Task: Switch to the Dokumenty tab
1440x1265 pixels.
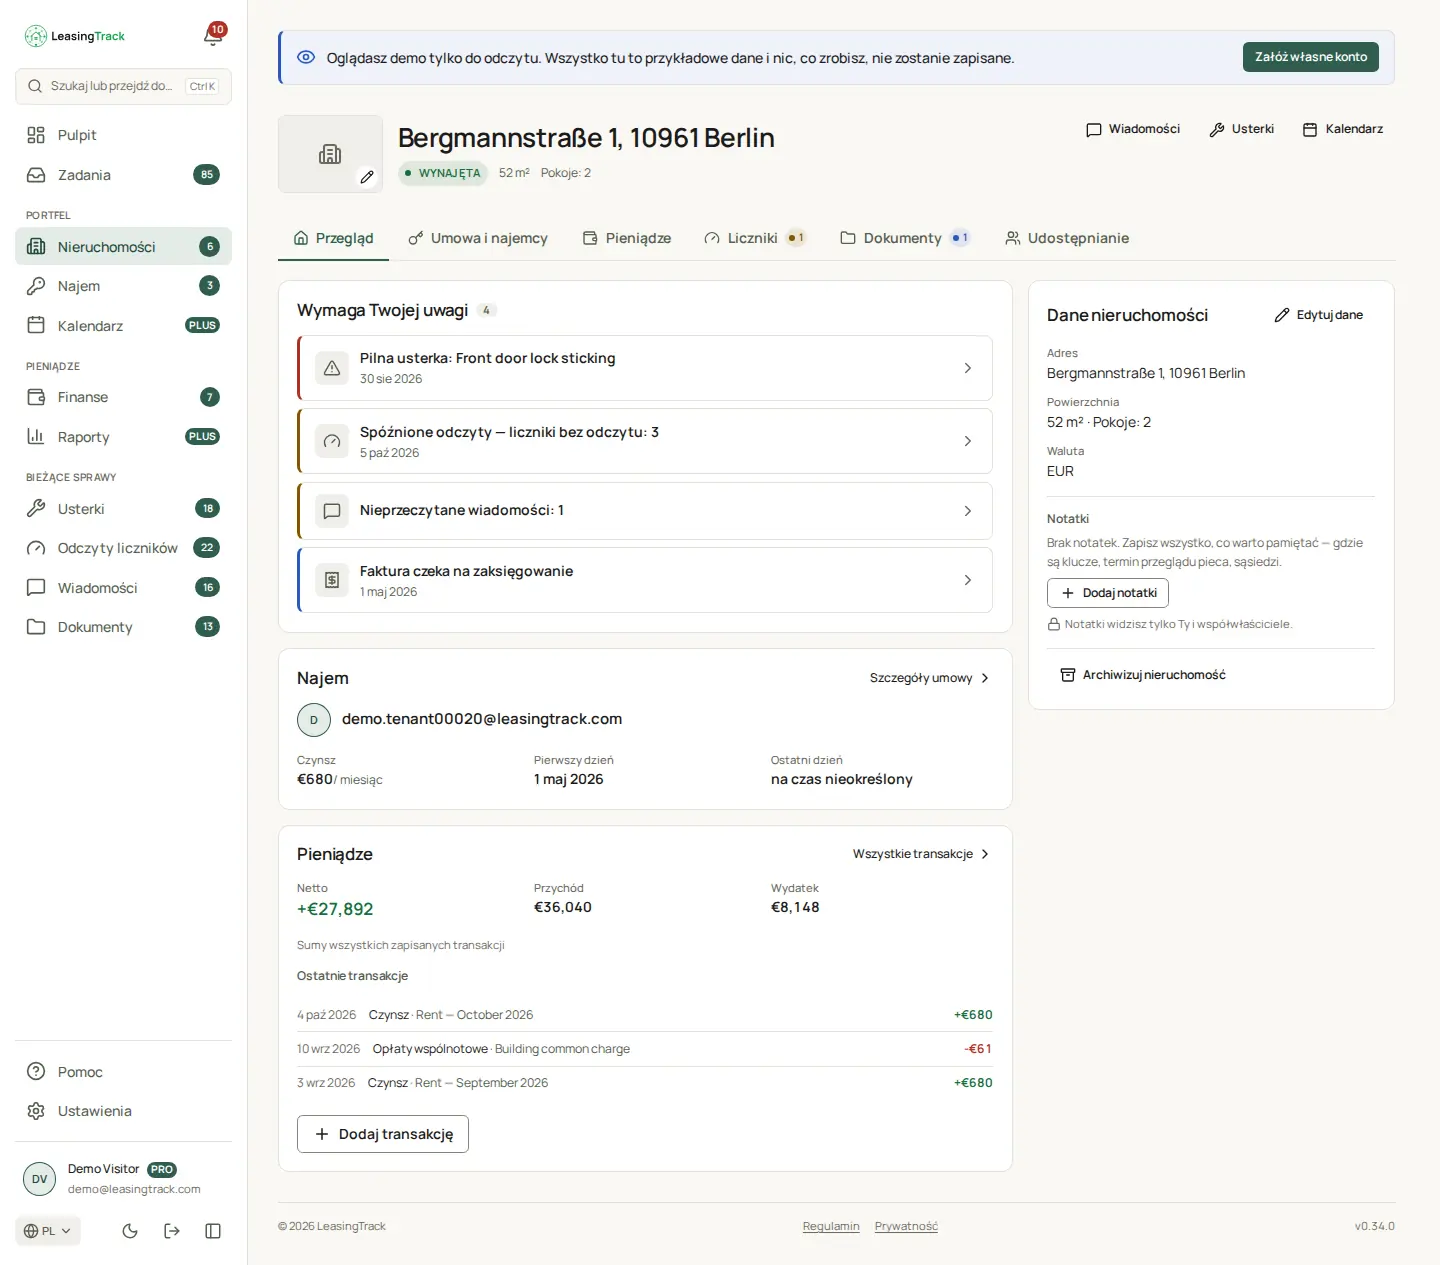Action: pyautogui.click(x=905, y=238)
